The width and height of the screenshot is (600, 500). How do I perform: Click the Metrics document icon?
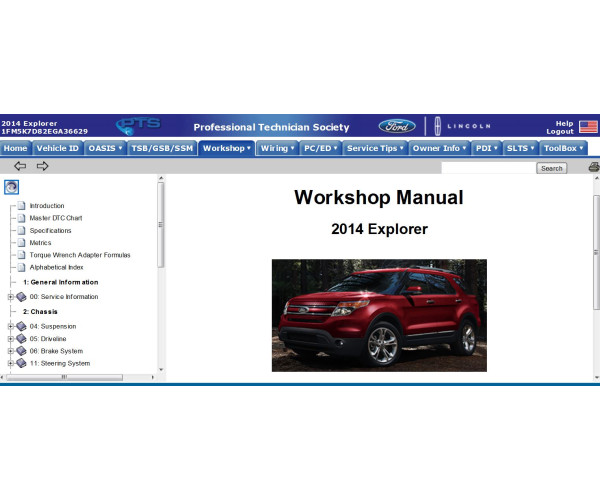[21, 243]
